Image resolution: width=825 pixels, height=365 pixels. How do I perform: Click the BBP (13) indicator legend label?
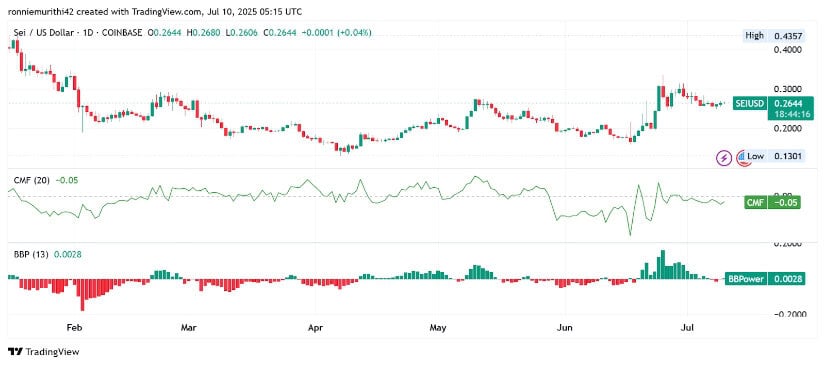click(31, 255)
